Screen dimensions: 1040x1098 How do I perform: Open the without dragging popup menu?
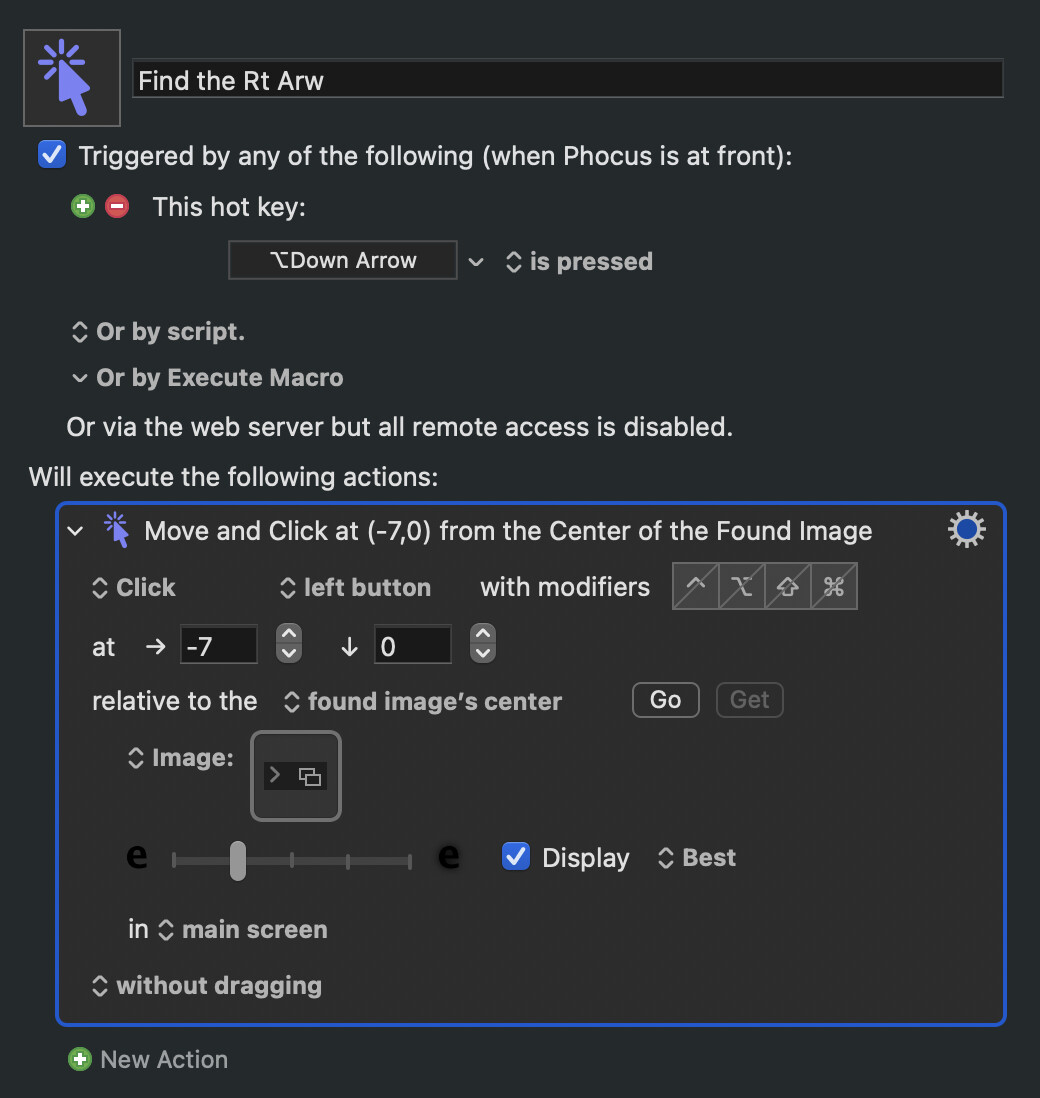pos(207,985)
